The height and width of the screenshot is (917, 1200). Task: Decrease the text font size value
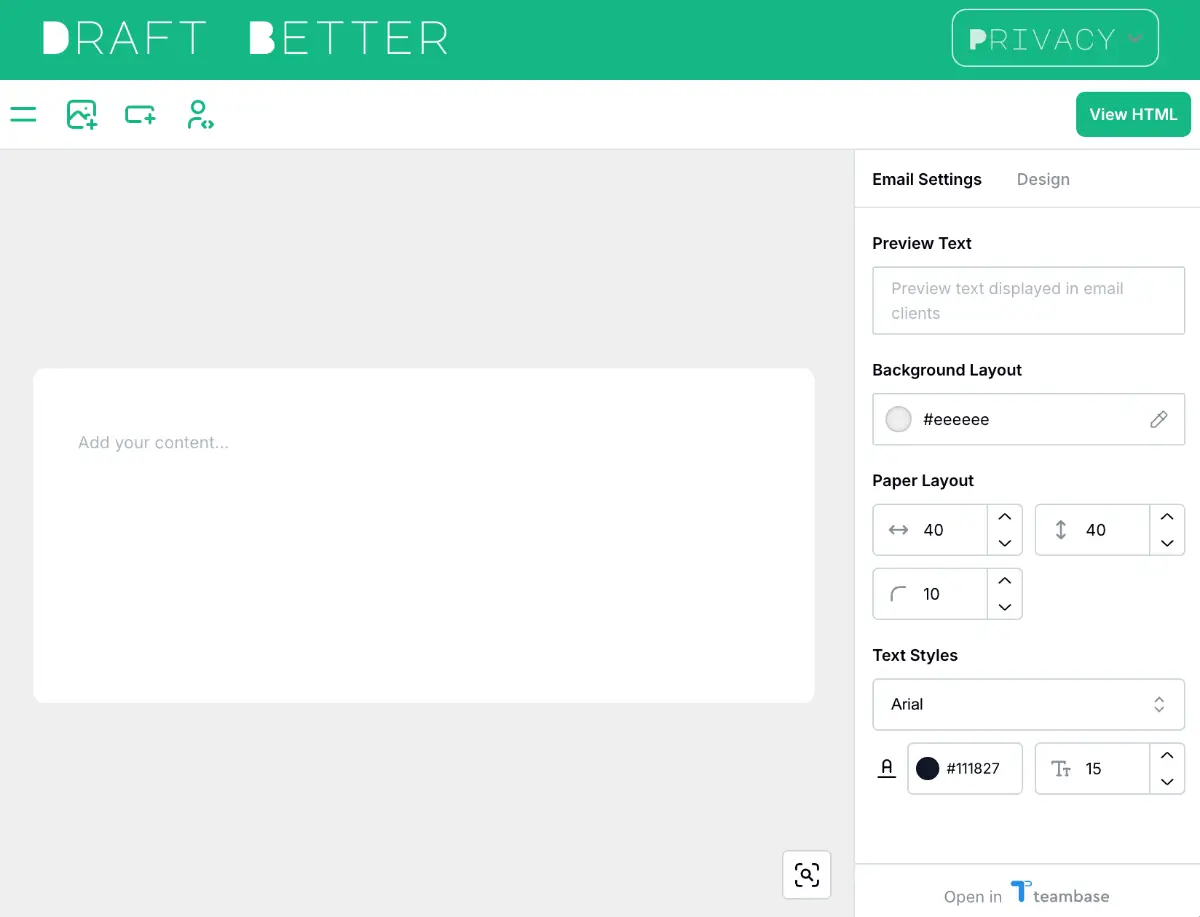pos(1166,782)
